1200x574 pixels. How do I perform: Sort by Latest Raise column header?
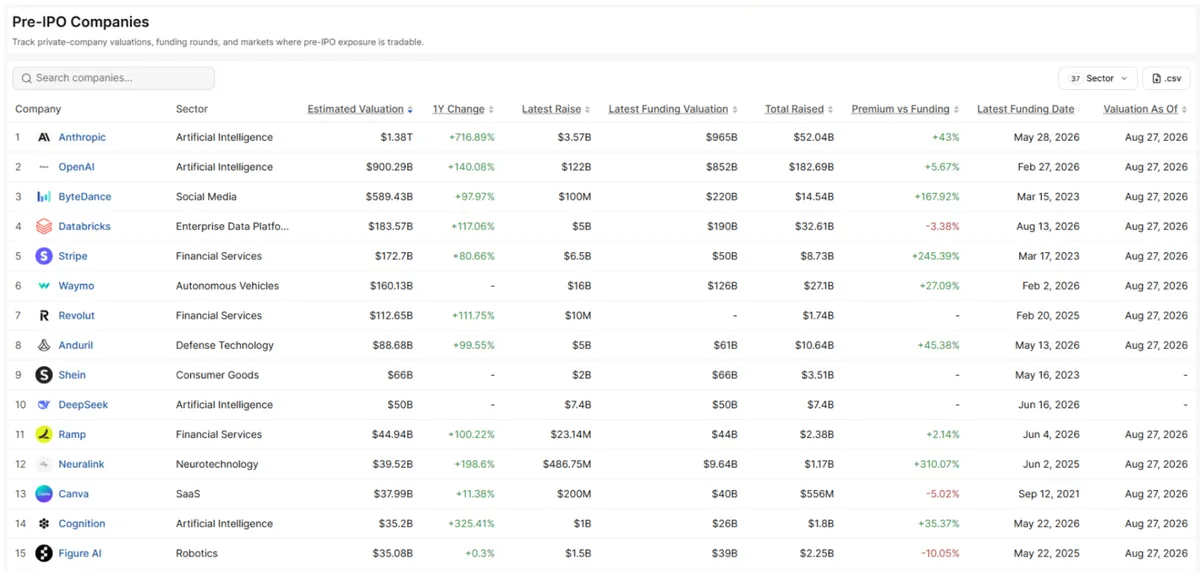[x=556, y=109]
